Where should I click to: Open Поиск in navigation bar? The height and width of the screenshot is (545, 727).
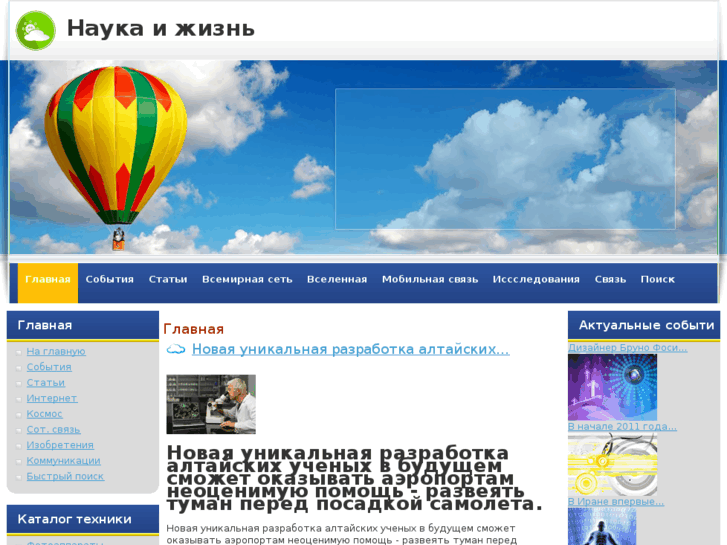click(657, 280)
